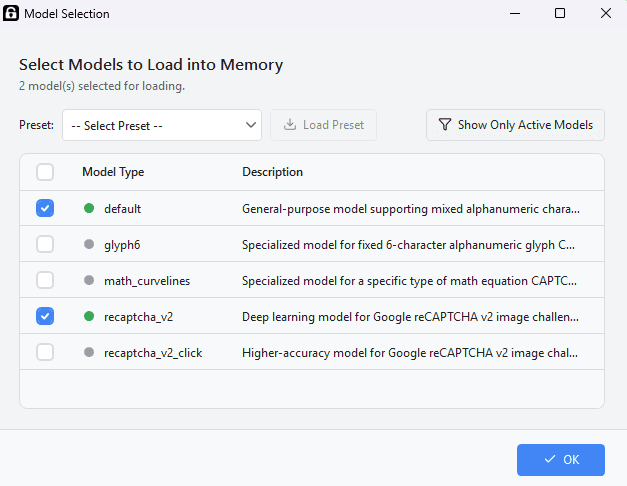Click the Load Preset button
This screenshot has width=627, height=486.
click(323, 125)
